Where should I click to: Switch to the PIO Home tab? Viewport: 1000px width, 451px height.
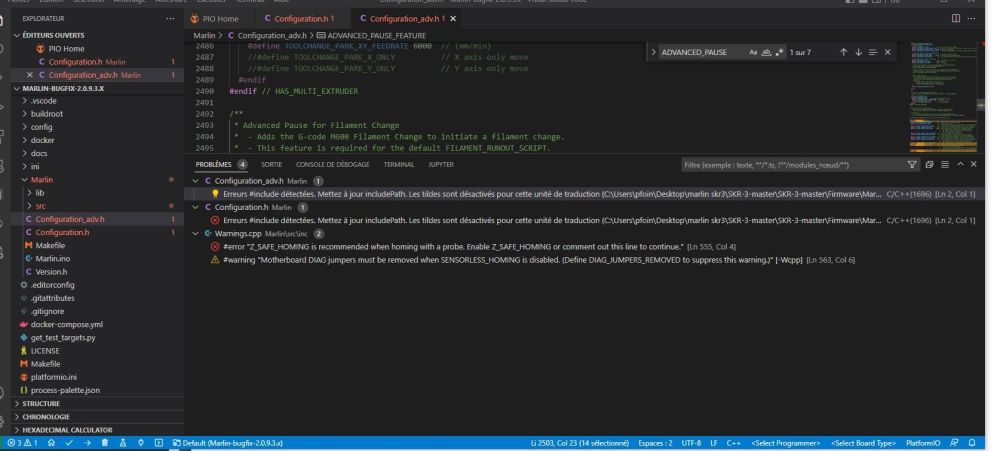coord(221,19)
